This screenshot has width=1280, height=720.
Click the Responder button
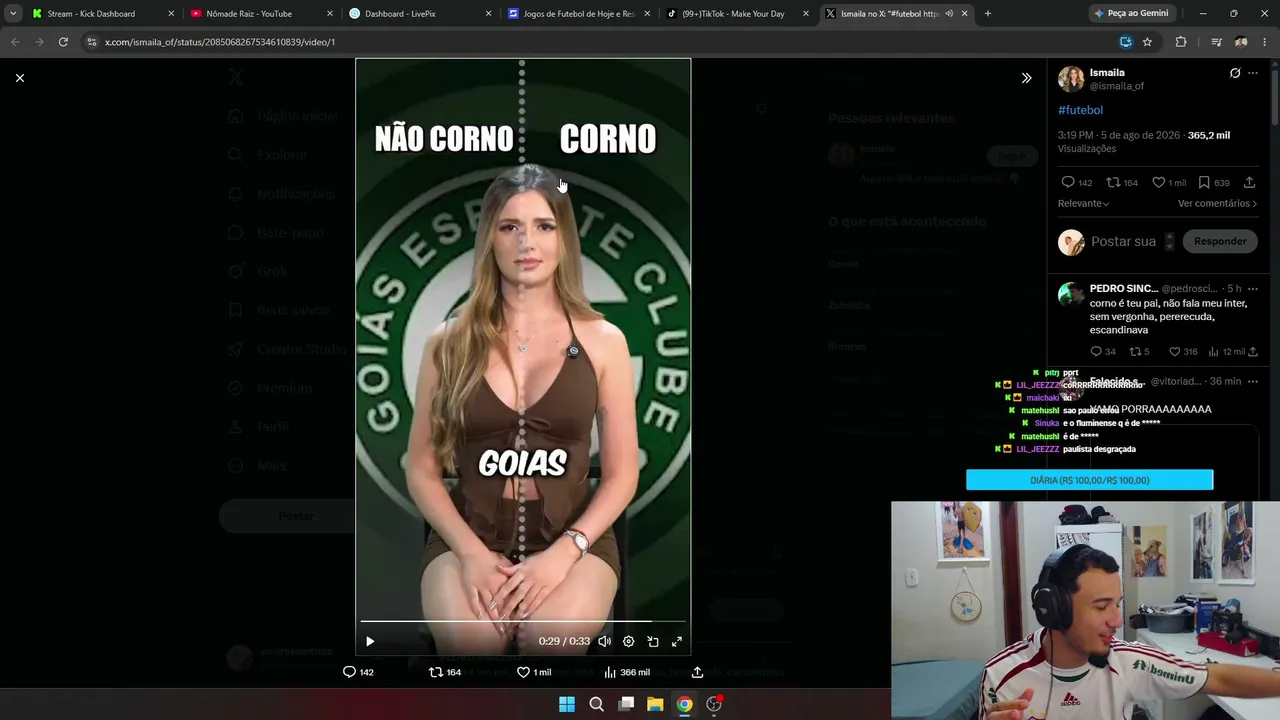[x=1220, y=241]
